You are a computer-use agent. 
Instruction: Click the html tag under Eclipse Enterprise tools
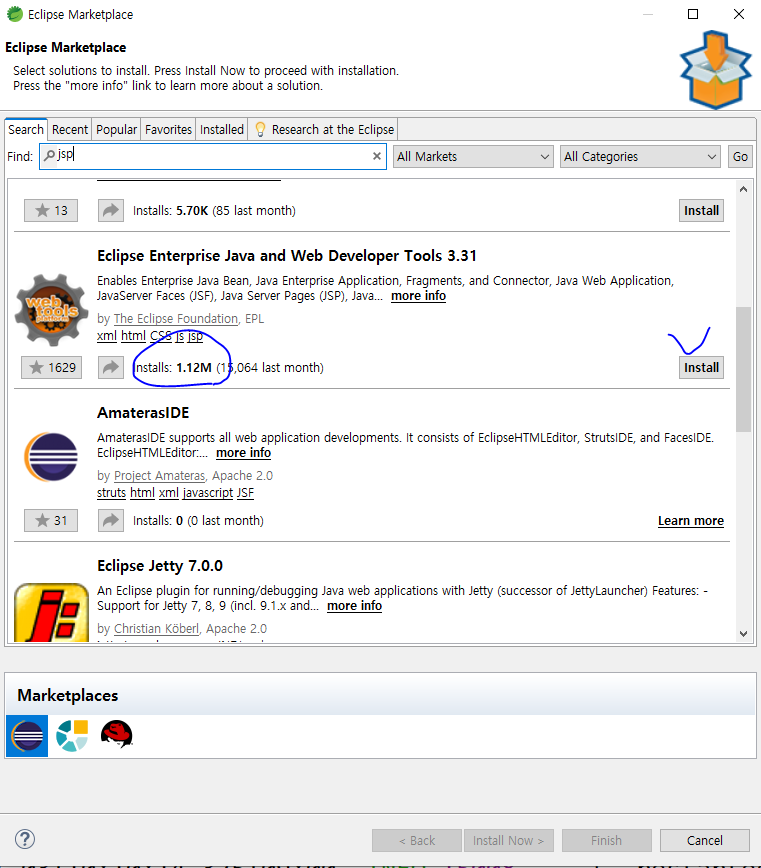(133, 336)
